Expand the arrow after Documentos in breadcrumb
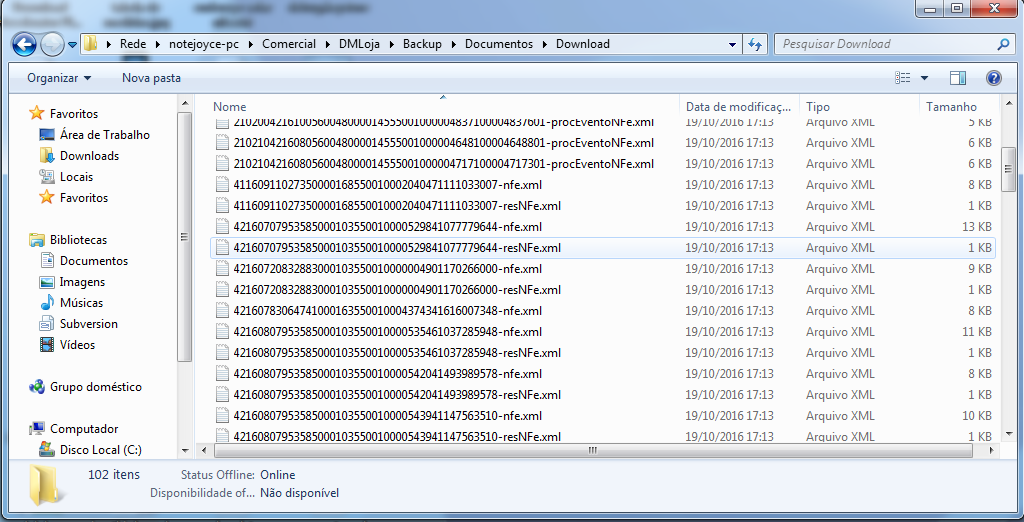Viewport: 1024px width, 522px height. tap(545, 44)
